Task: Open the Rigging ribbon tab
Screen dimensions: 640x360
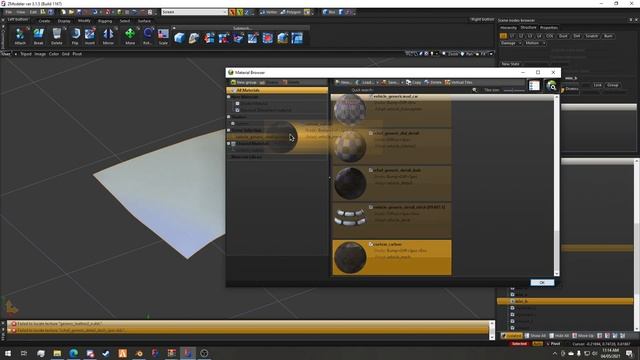Action: [x=105, y=21]
